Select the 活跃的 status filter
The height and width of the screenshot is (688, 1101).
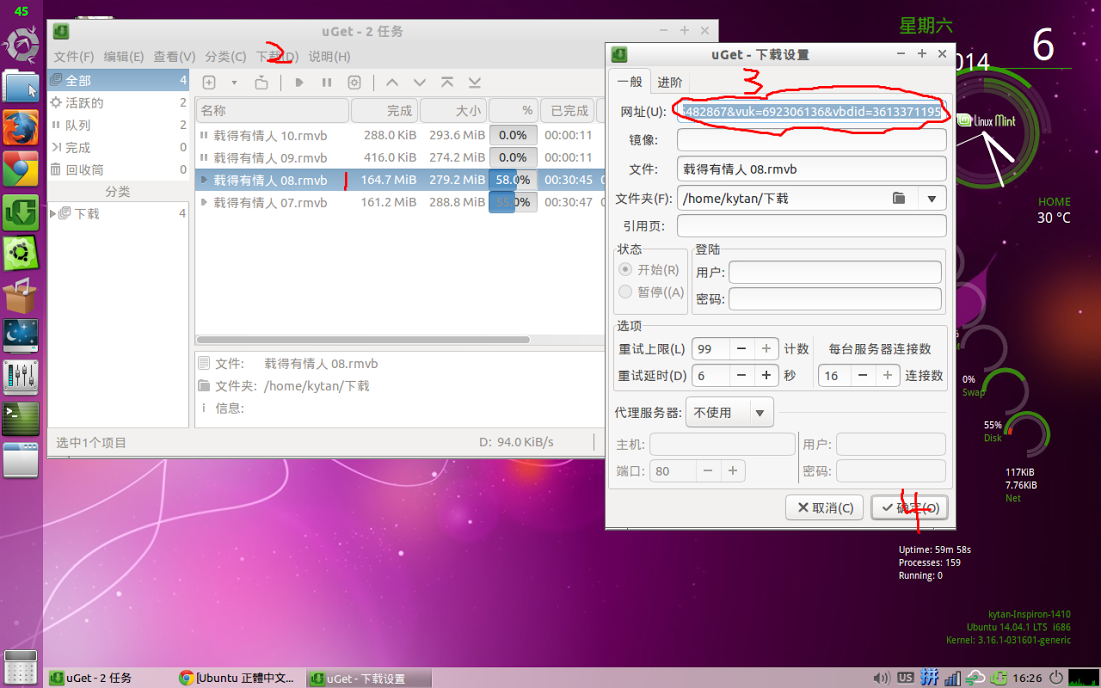tap(118, 103)
